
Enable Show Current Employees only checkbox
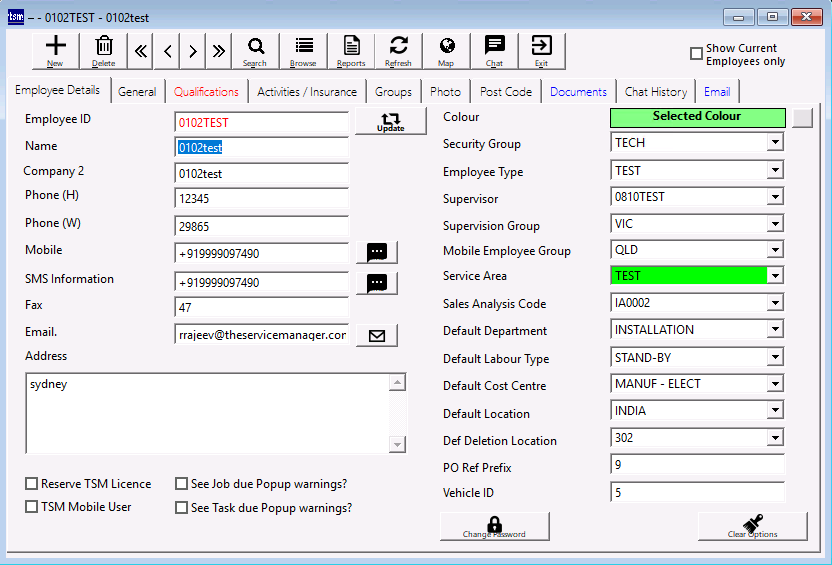pyautogui.click(x=697, y=54)
